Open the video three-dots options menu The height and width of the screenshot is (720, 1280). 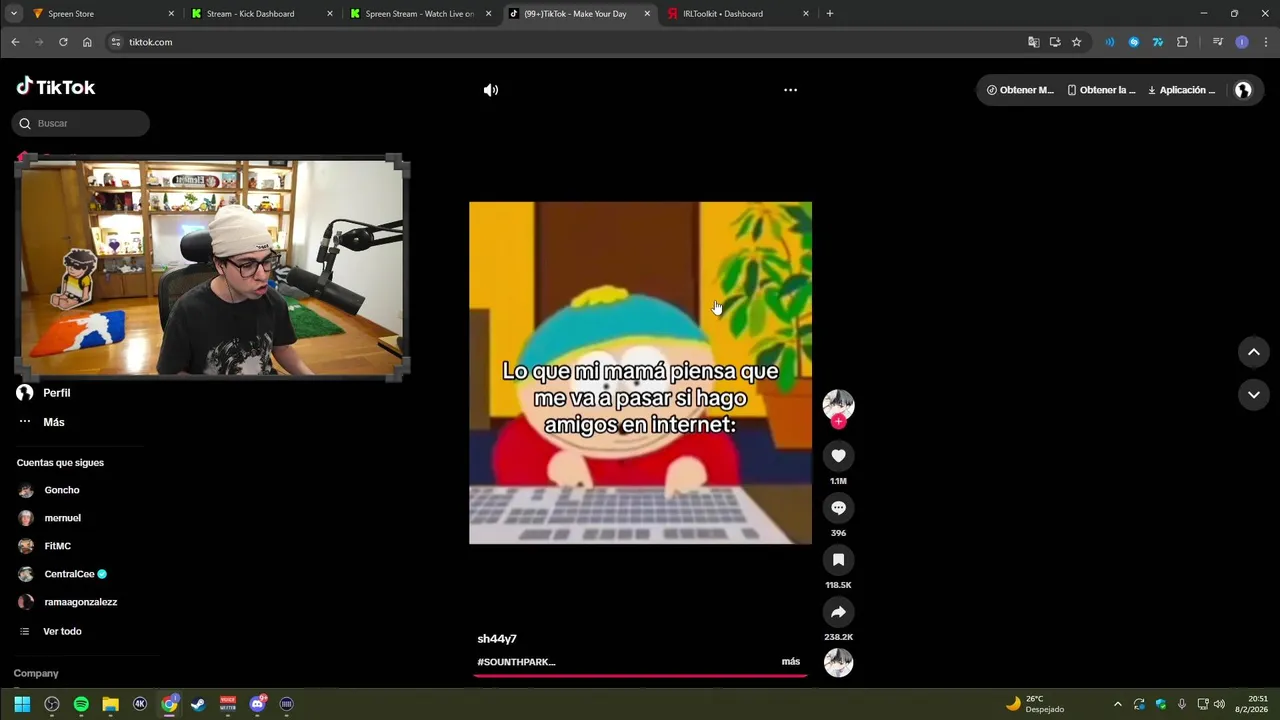790,90
